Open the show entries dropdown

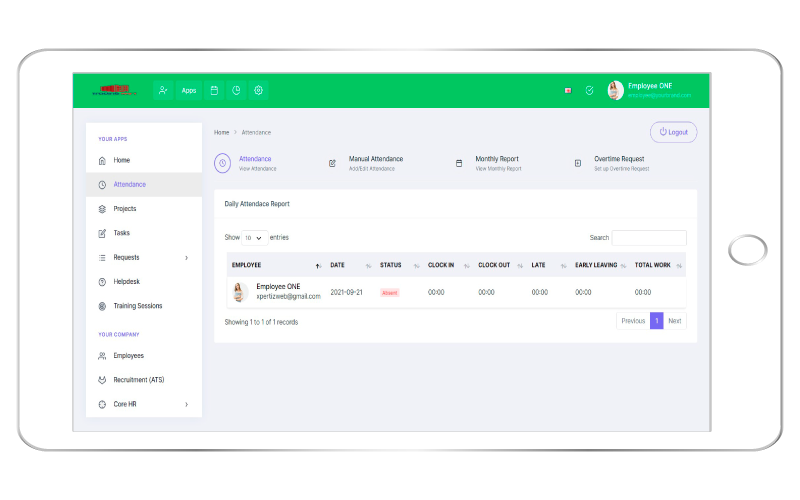click(253, 238)
